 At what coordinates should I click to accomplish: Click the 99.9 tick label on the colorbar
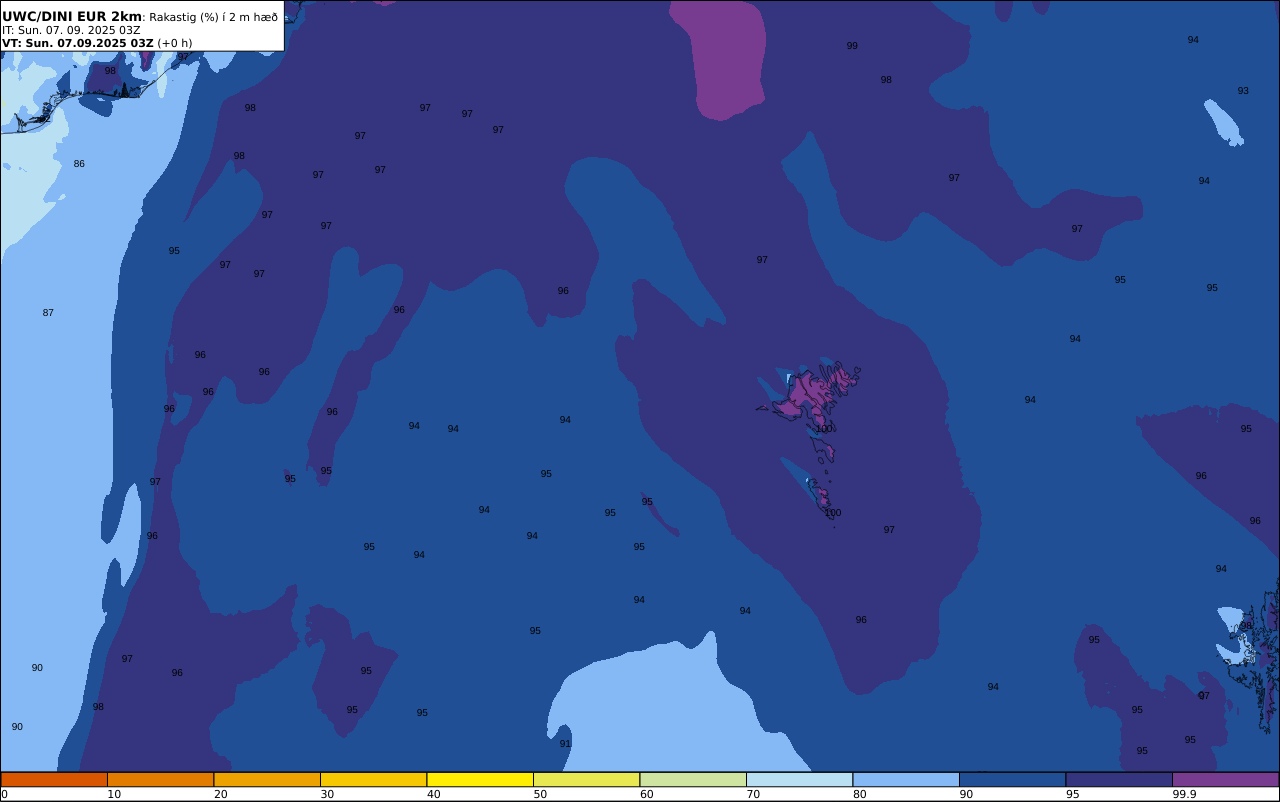tap(1185, 794)
